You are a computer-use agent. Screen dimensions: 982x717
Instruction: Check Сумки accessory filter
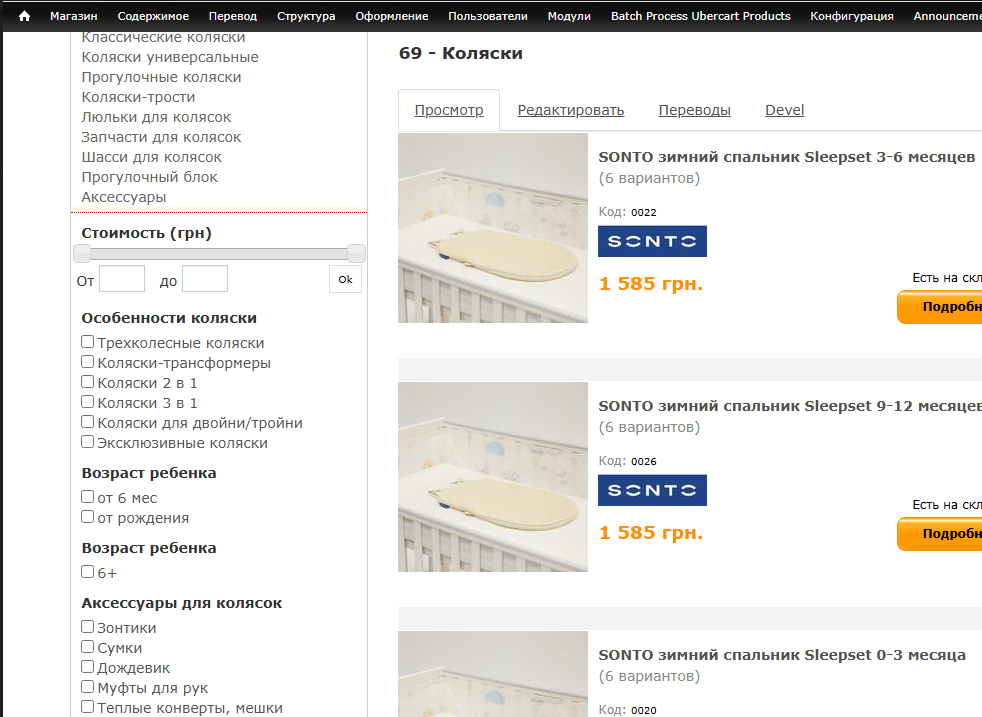coord(88,647)
